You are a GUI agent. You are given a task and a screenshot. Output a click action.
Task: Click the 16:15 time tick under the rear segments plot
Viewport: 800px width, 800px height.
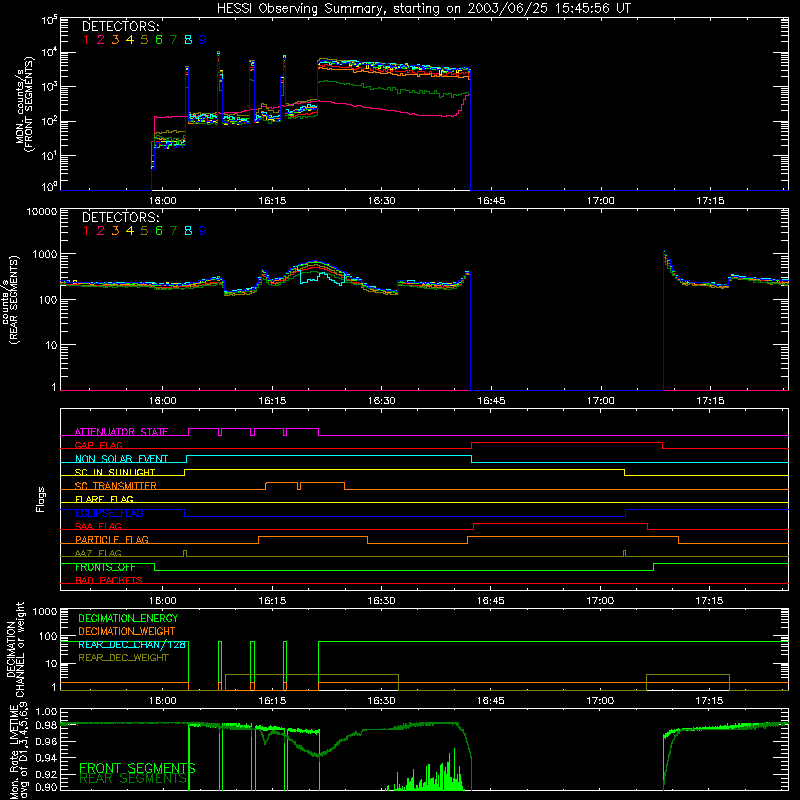[x=272, y=401]
